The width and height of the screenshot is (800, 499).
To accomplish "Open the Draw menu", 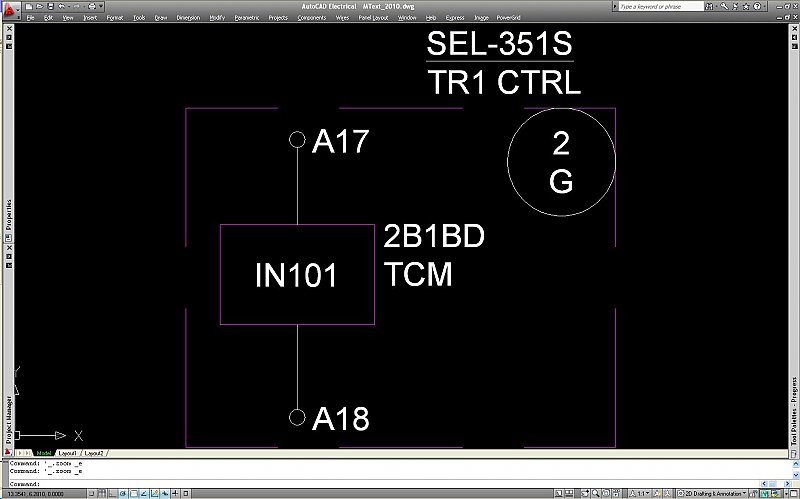I will [x=161, y=18].
